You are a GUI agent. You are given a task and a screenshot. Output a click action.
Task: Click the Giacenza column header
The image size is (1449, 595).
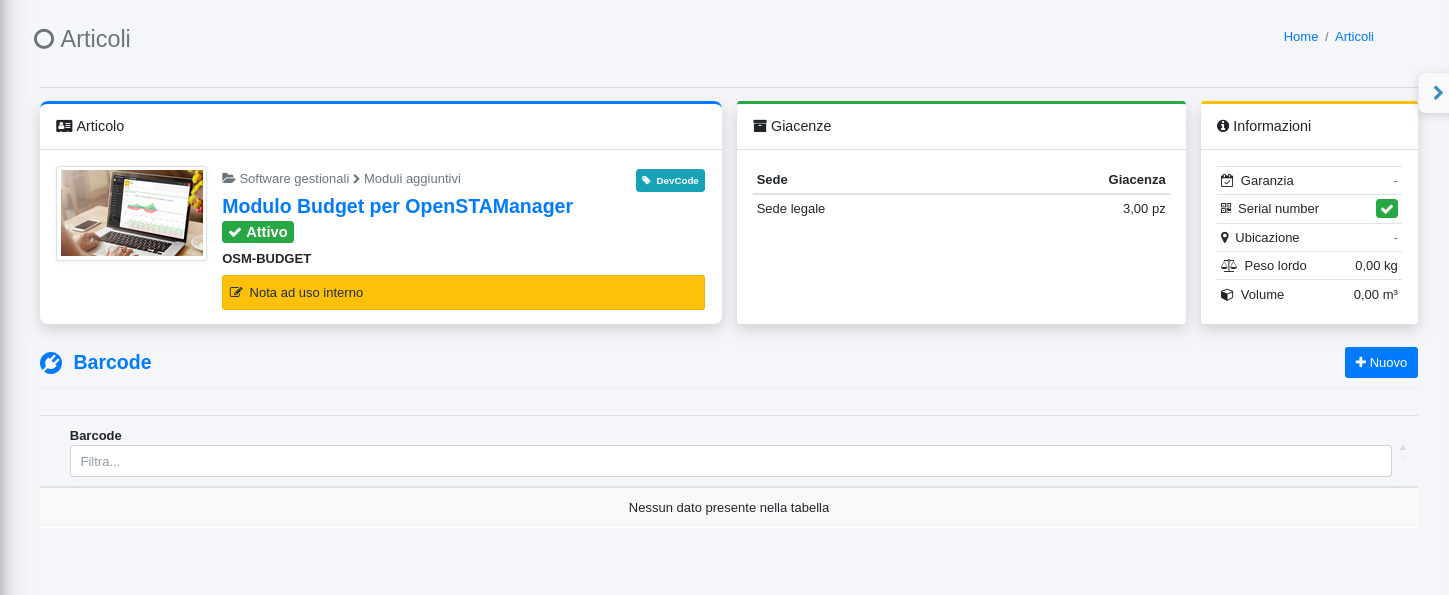coord(1137,179)
